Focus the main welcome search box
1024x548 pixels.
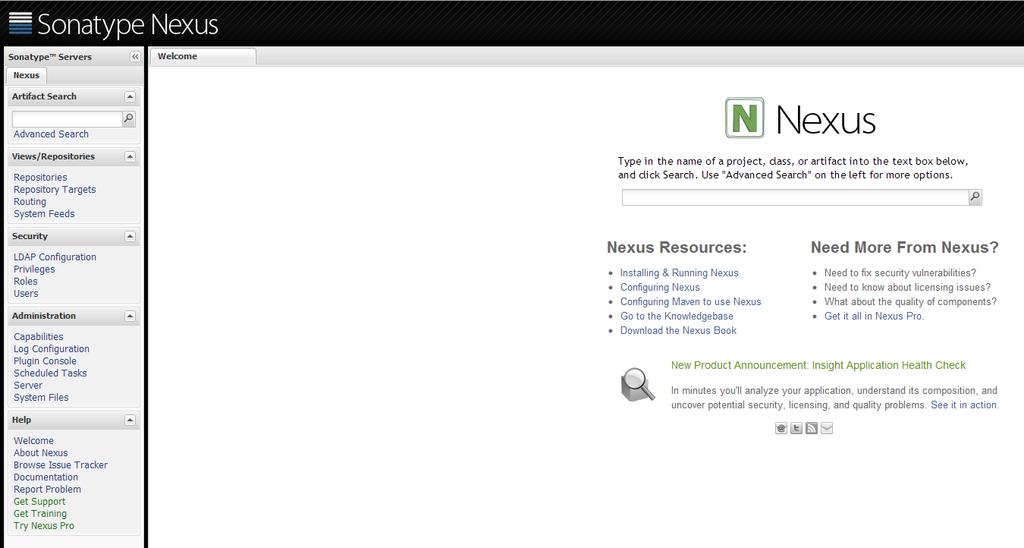pos(795,197)
